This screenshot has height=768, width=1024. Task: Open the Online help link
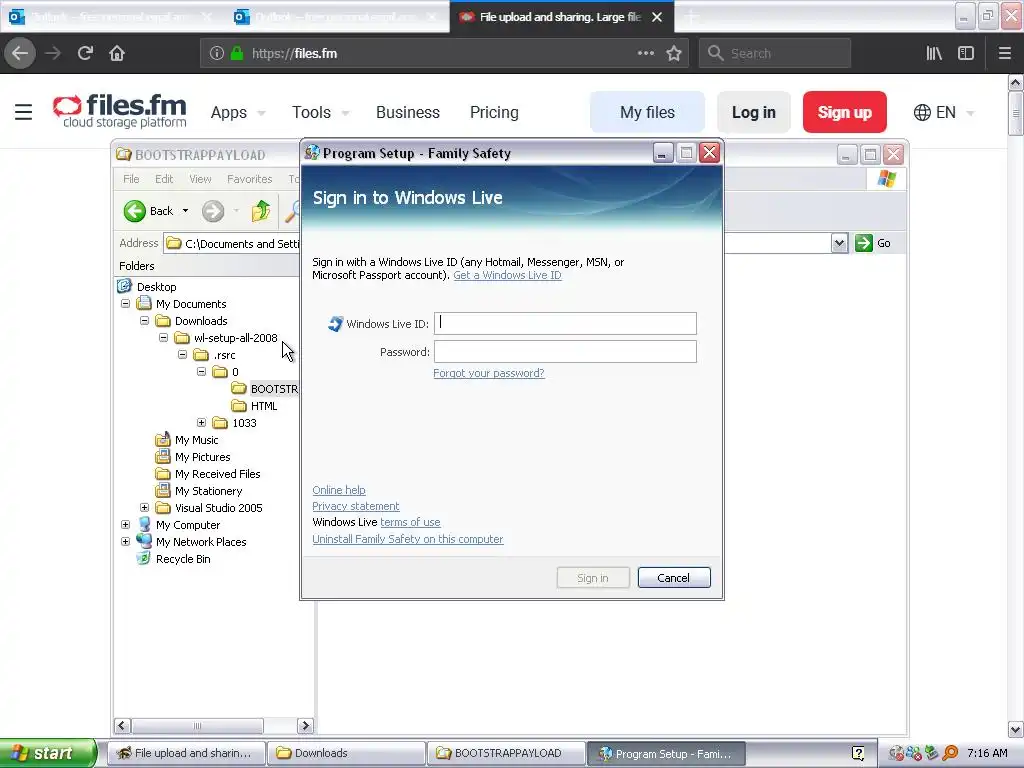point(339,490)
